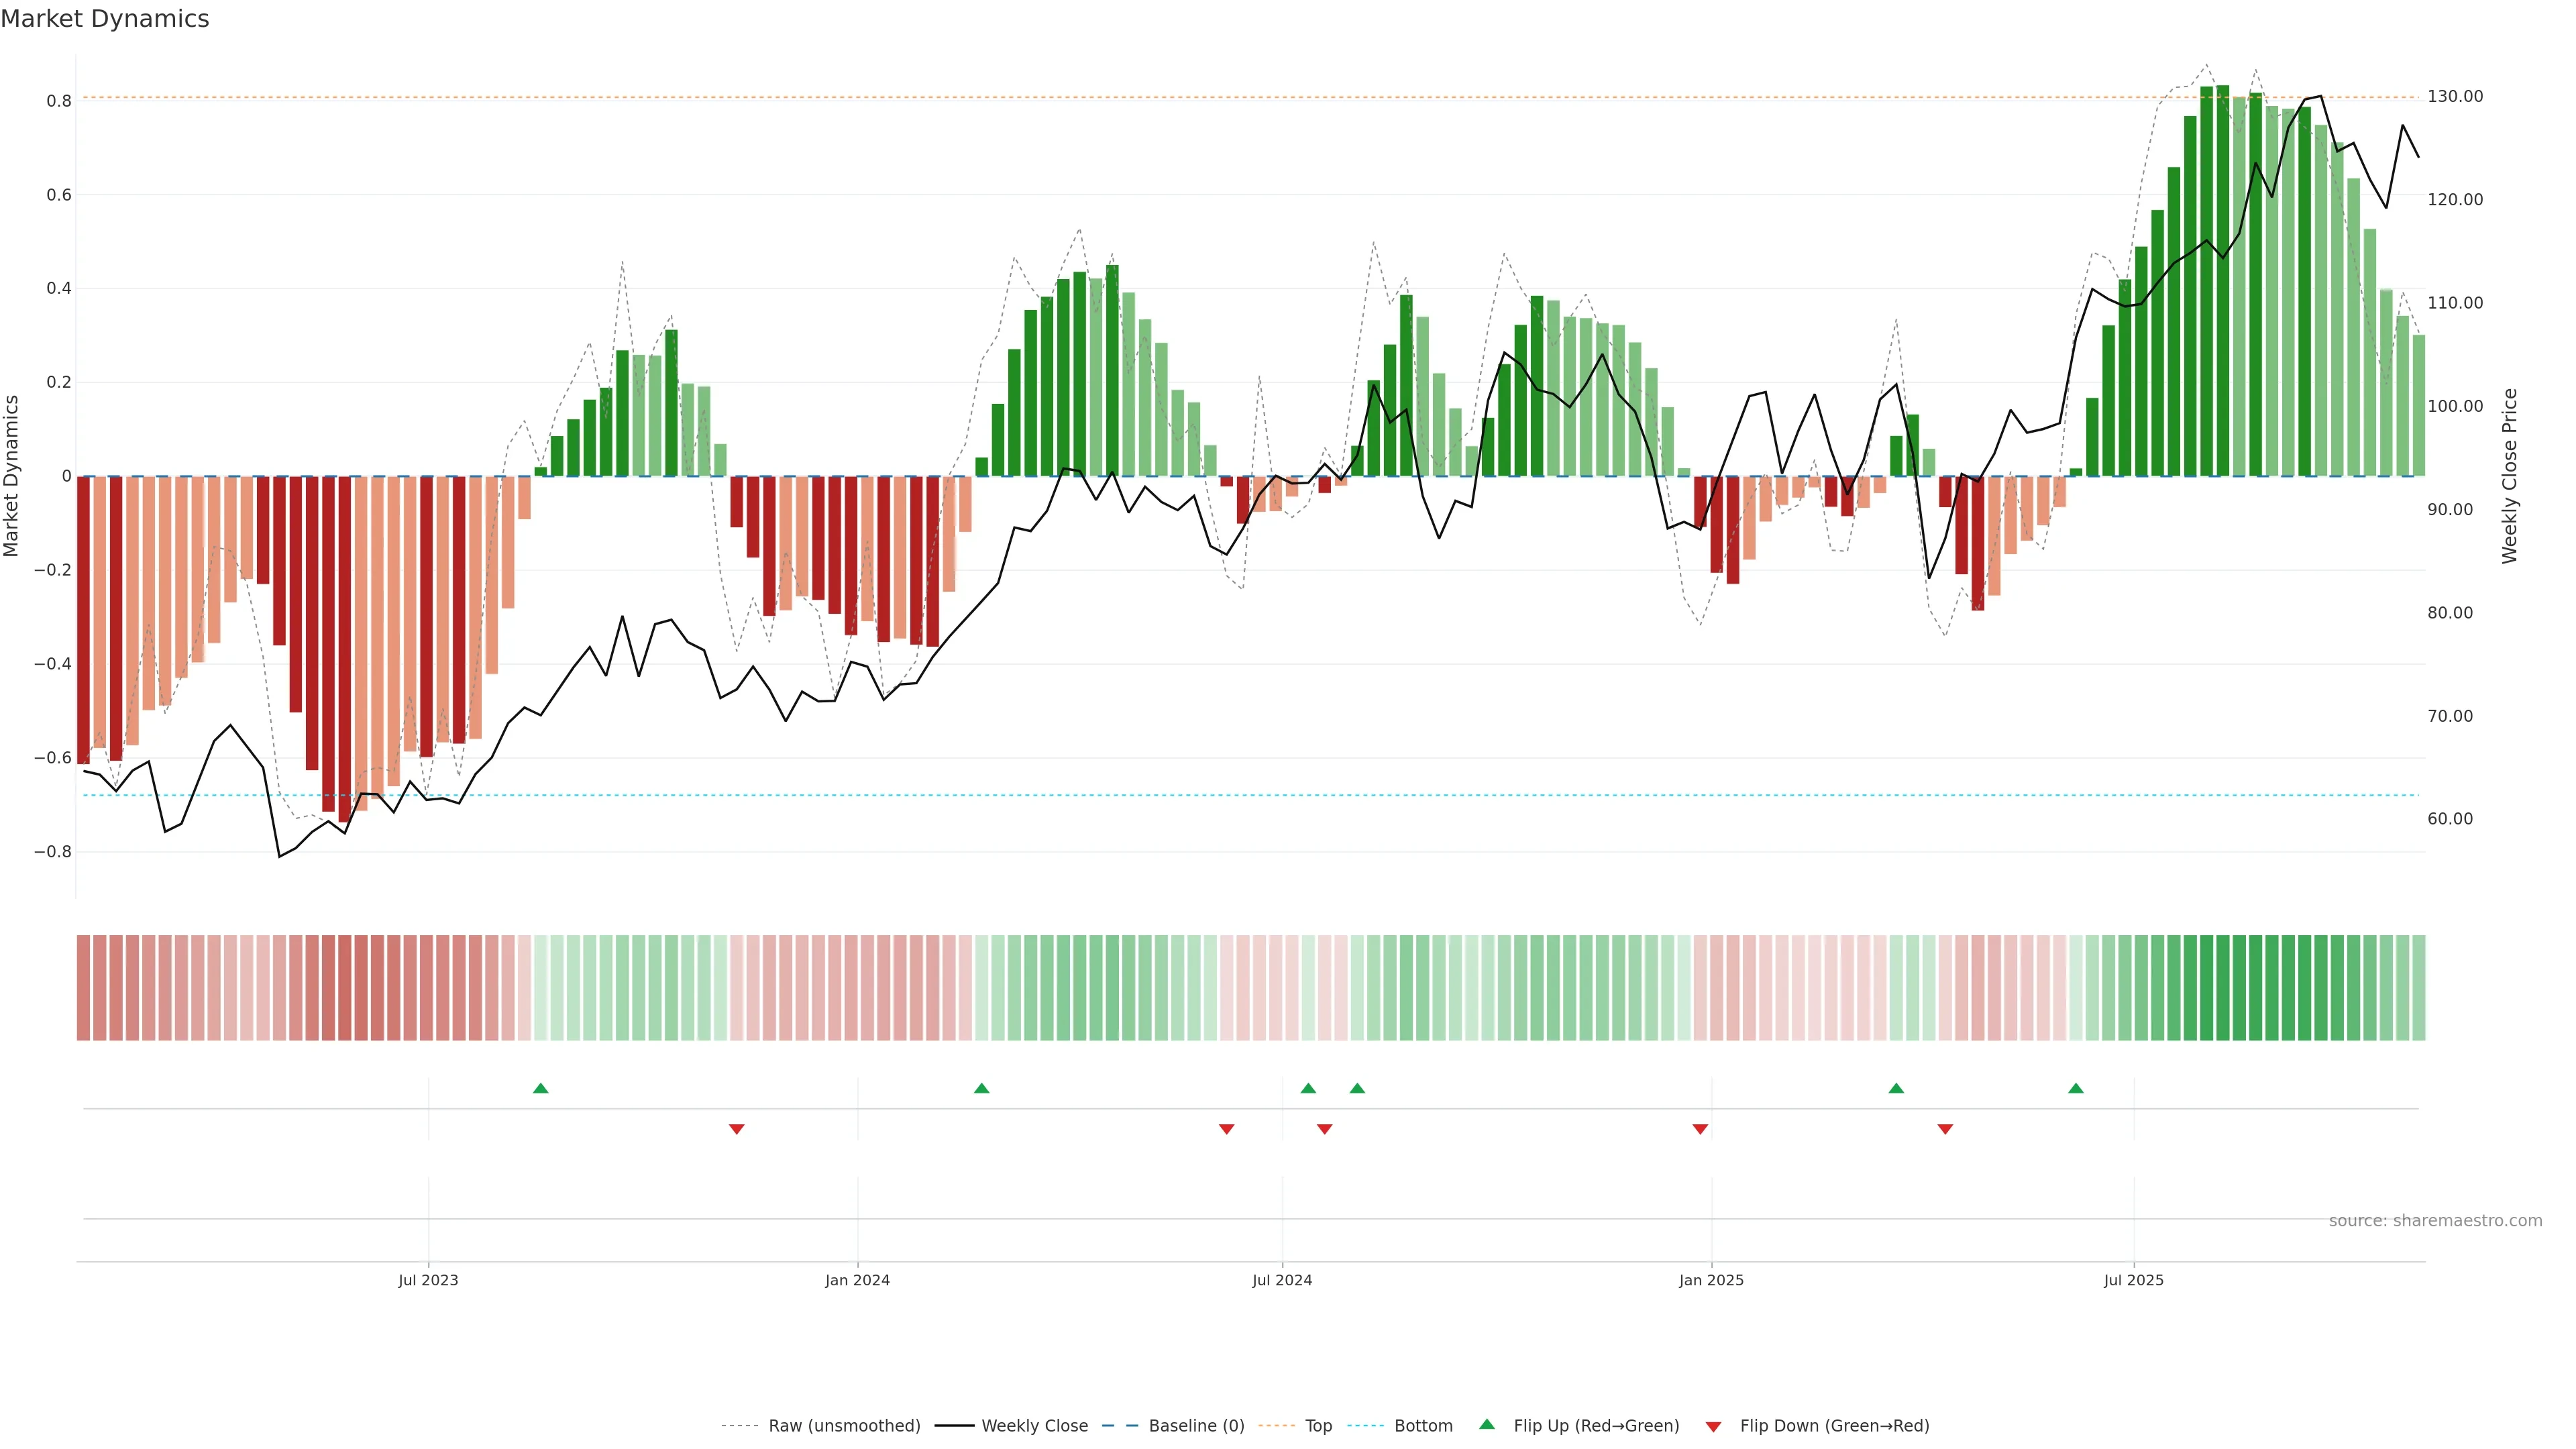
Task: Click the Flip Up marker near August 2023
Action: [541, 1088]
